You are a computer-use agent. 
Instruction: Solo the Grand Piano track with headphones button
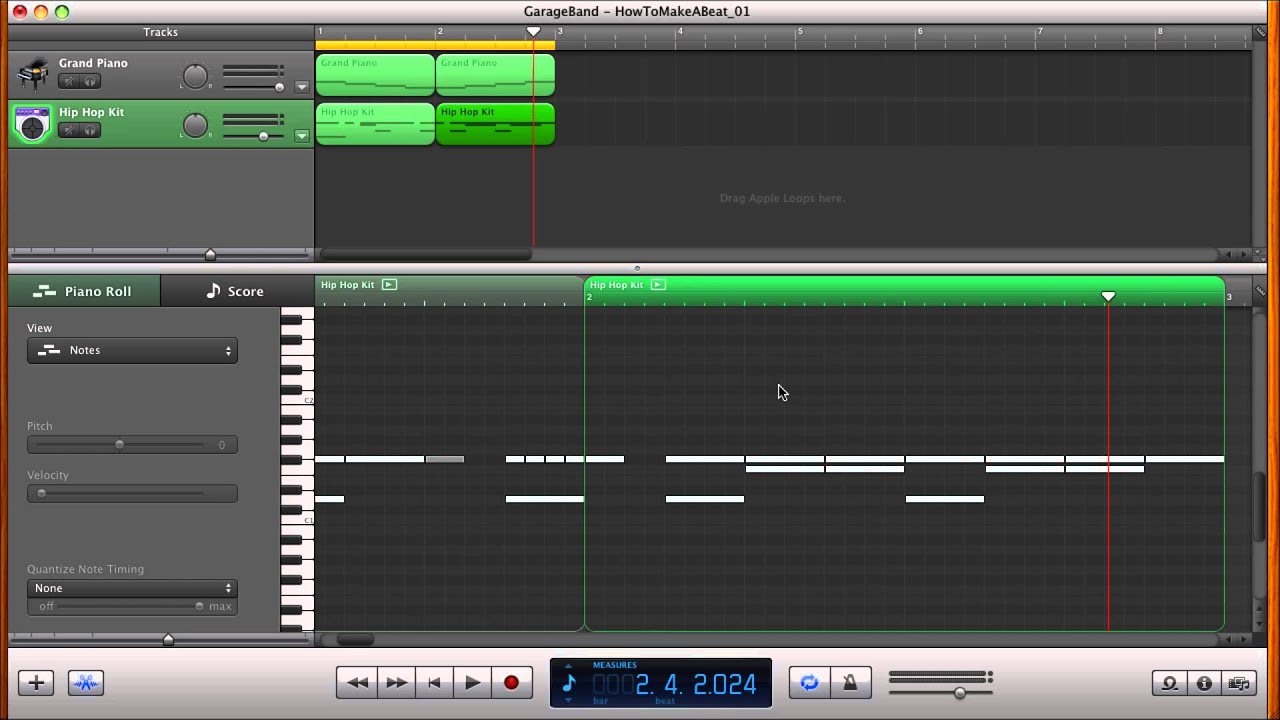(x=90, y=81)
